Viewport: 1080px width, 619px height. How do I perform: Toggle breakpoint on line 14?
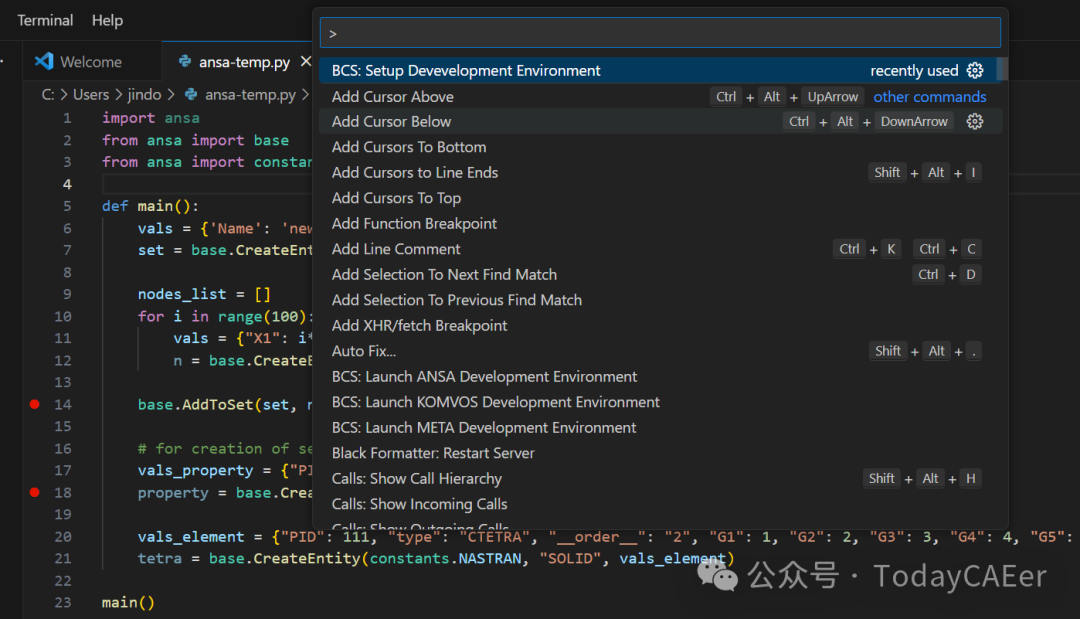tap(34, 404)
